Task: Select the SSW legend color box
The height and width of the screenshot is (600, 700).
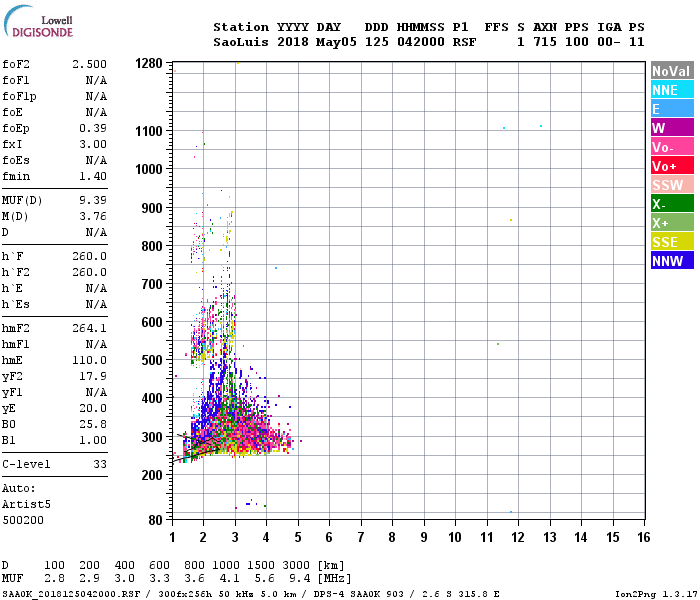Action: point(672,185)
